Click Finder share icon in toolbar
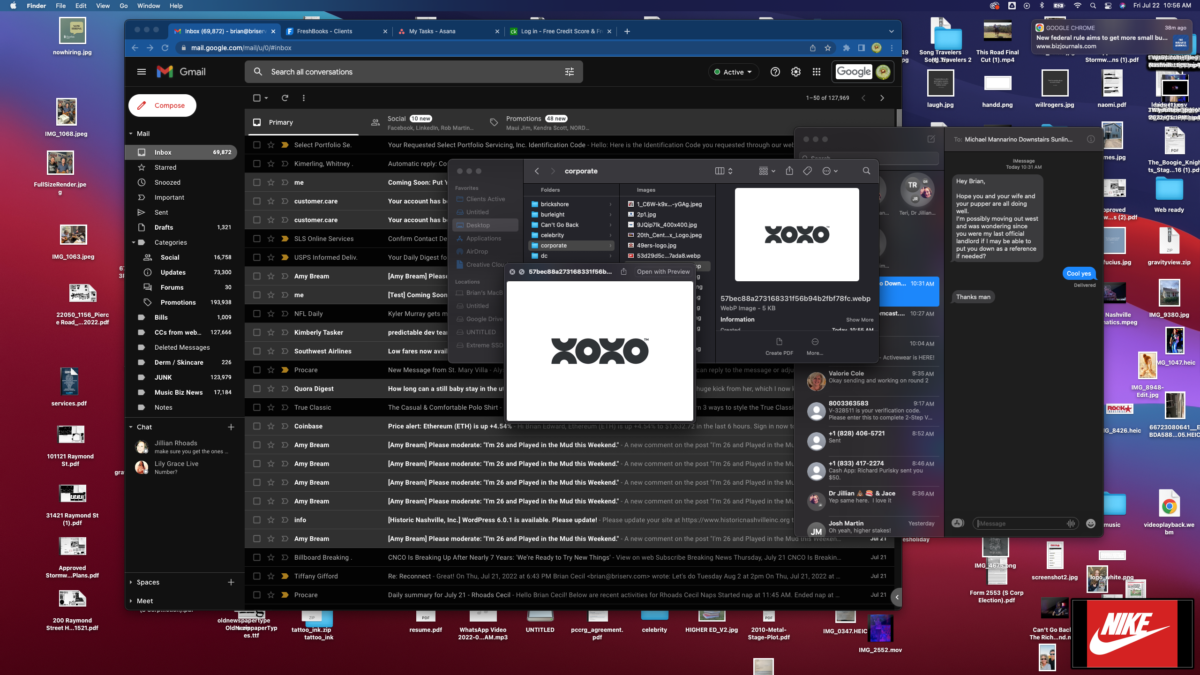This screenshot has height=675, width=1200. (x=789, y=171)
